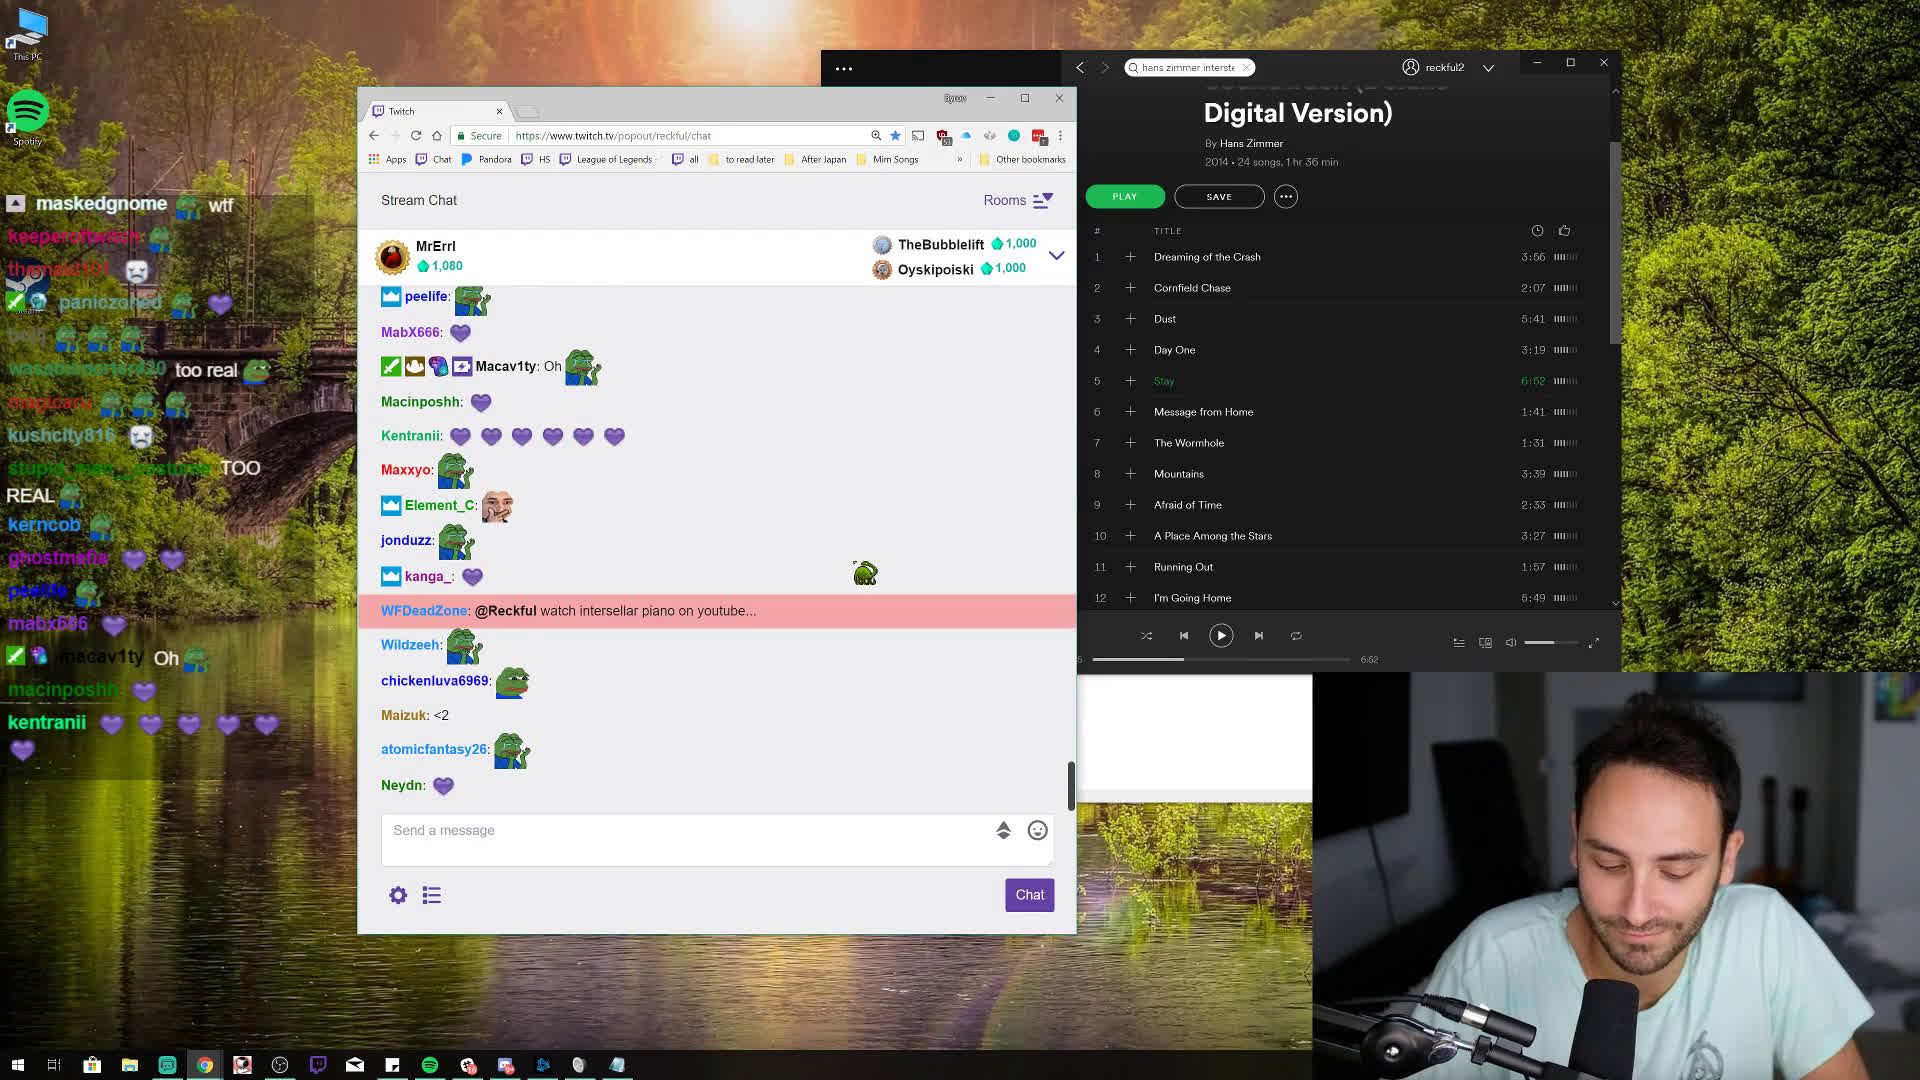Open the Spotify play queue icon
Image resolution: width=1920 pixels, height=1080 pixels.
[1459, 643]
